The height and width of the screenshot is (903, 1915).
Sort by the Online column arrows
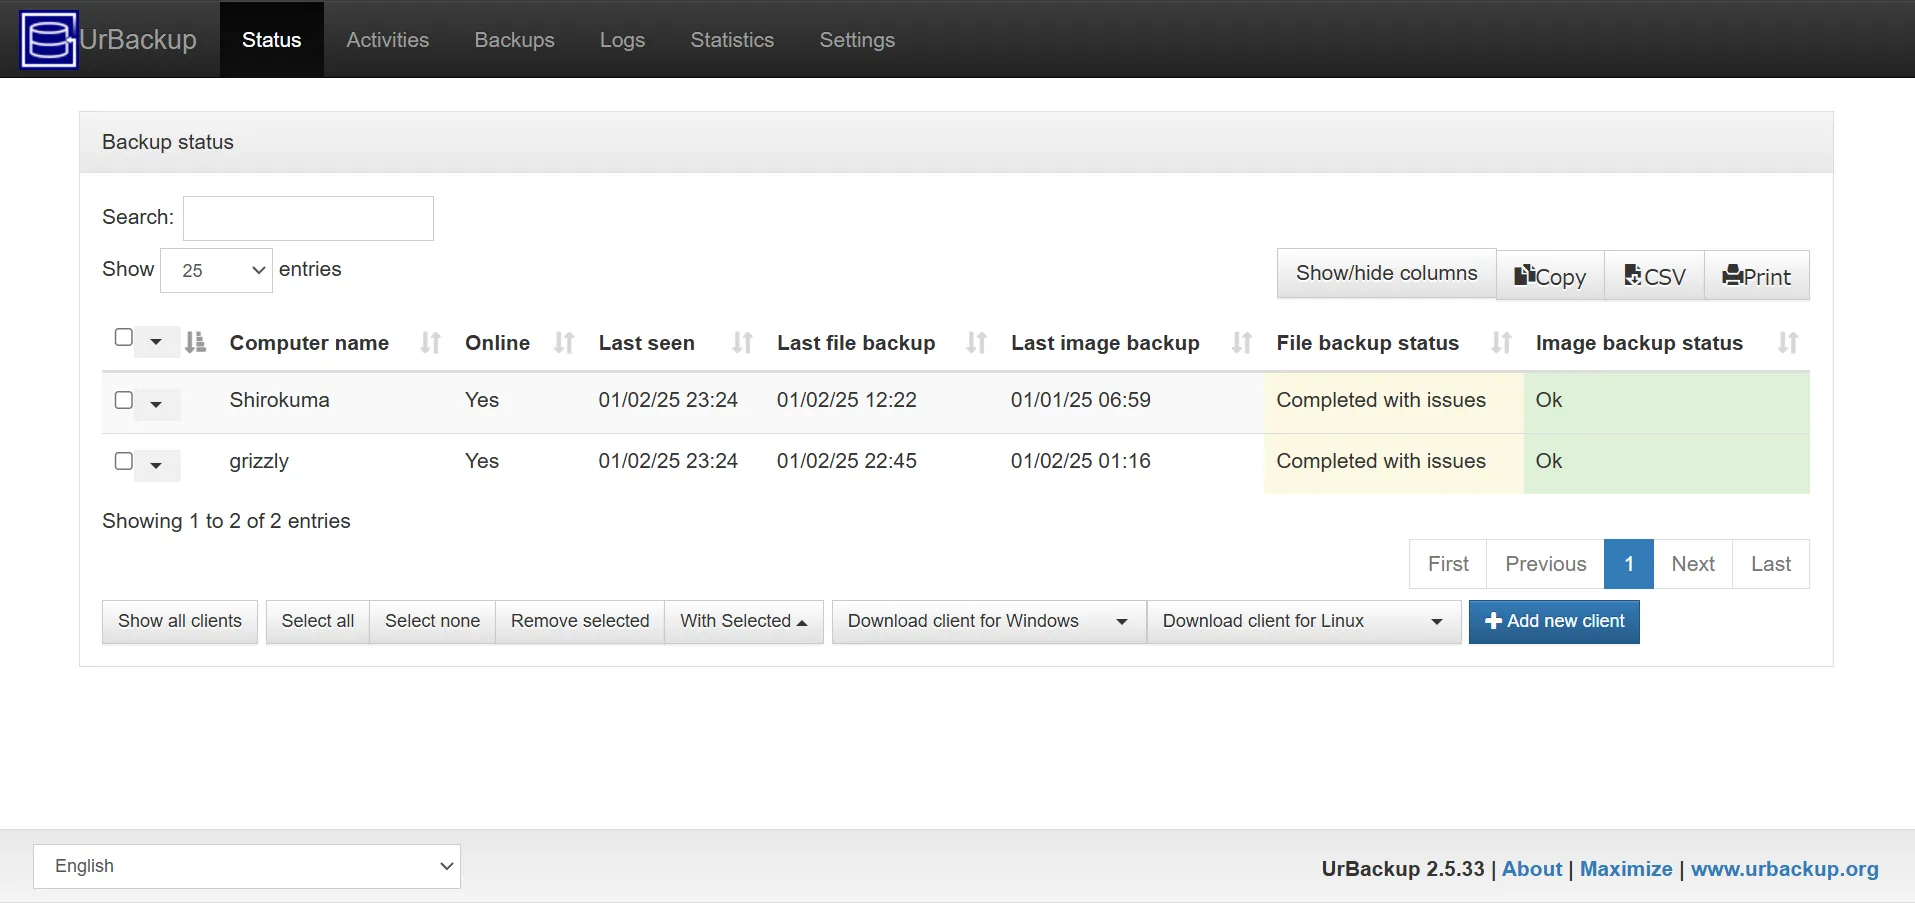[x=564, y=343]
